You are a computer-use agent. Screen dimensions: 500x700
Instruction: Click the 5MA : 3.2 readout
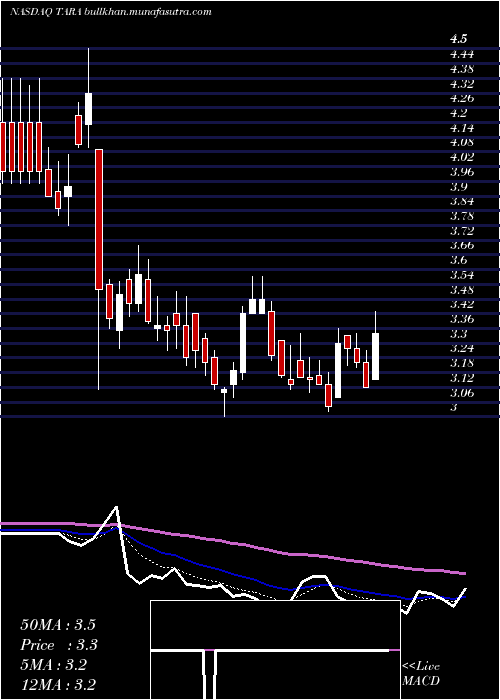click(54, 665)
